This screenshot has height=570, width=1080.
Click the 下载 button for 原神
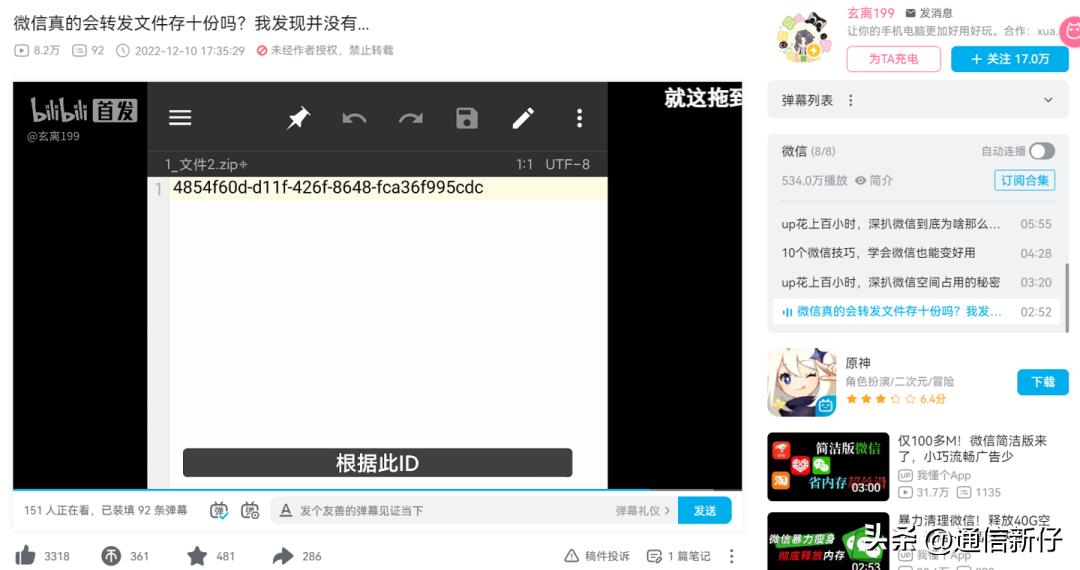pos(1043,382)
